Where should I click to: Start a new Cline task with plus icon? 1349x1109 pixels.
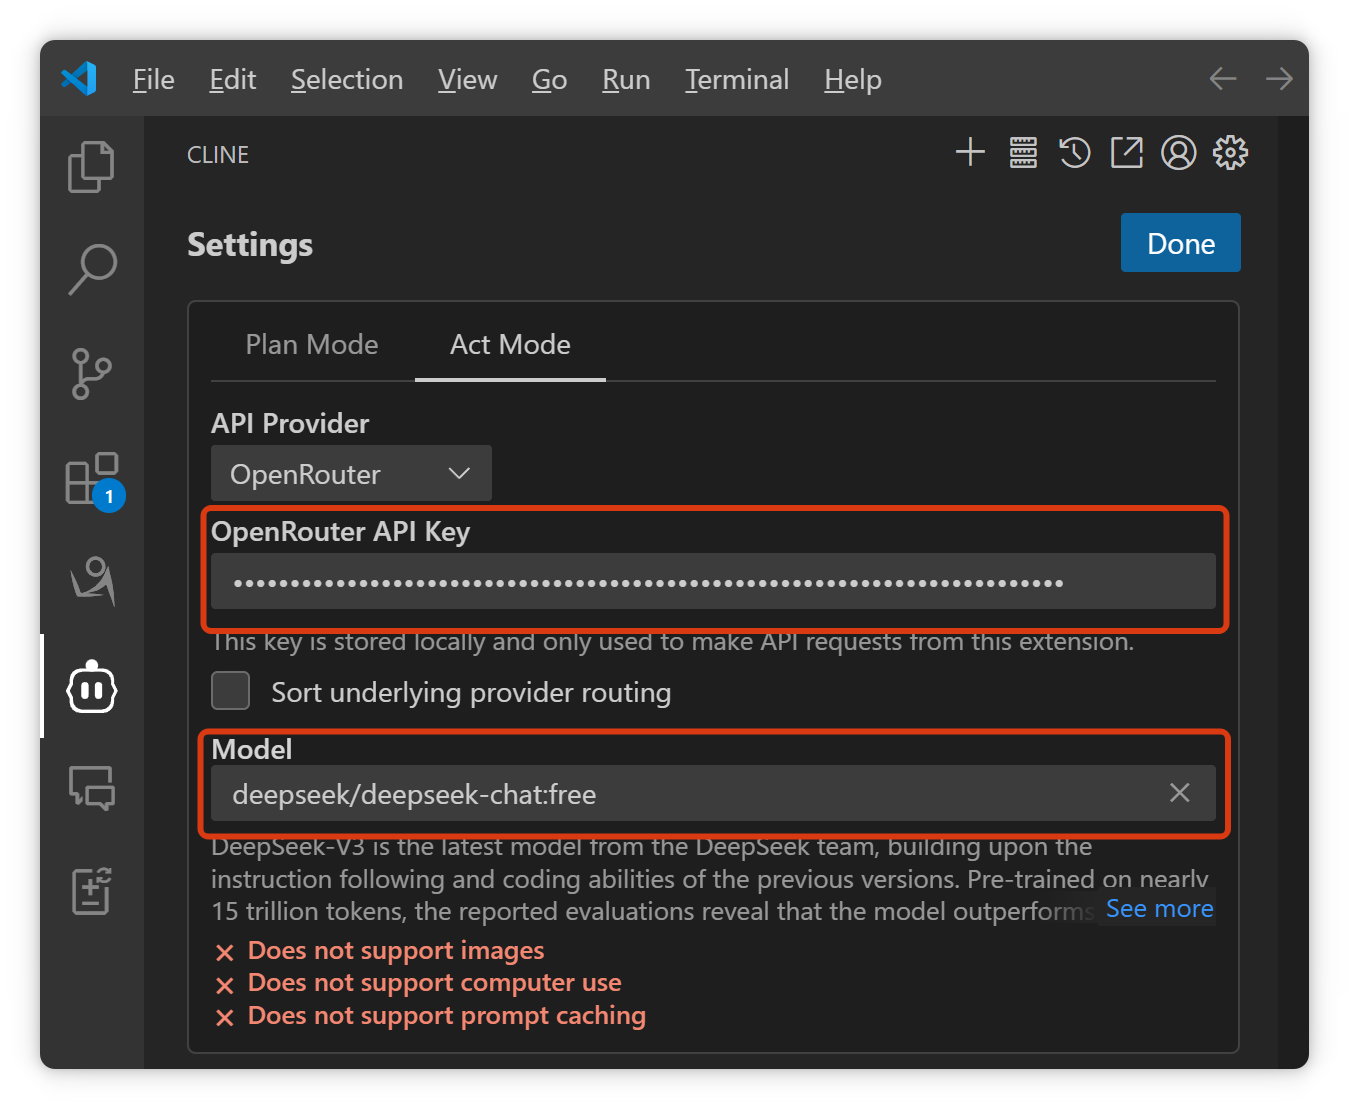click(x=970, y=153)
